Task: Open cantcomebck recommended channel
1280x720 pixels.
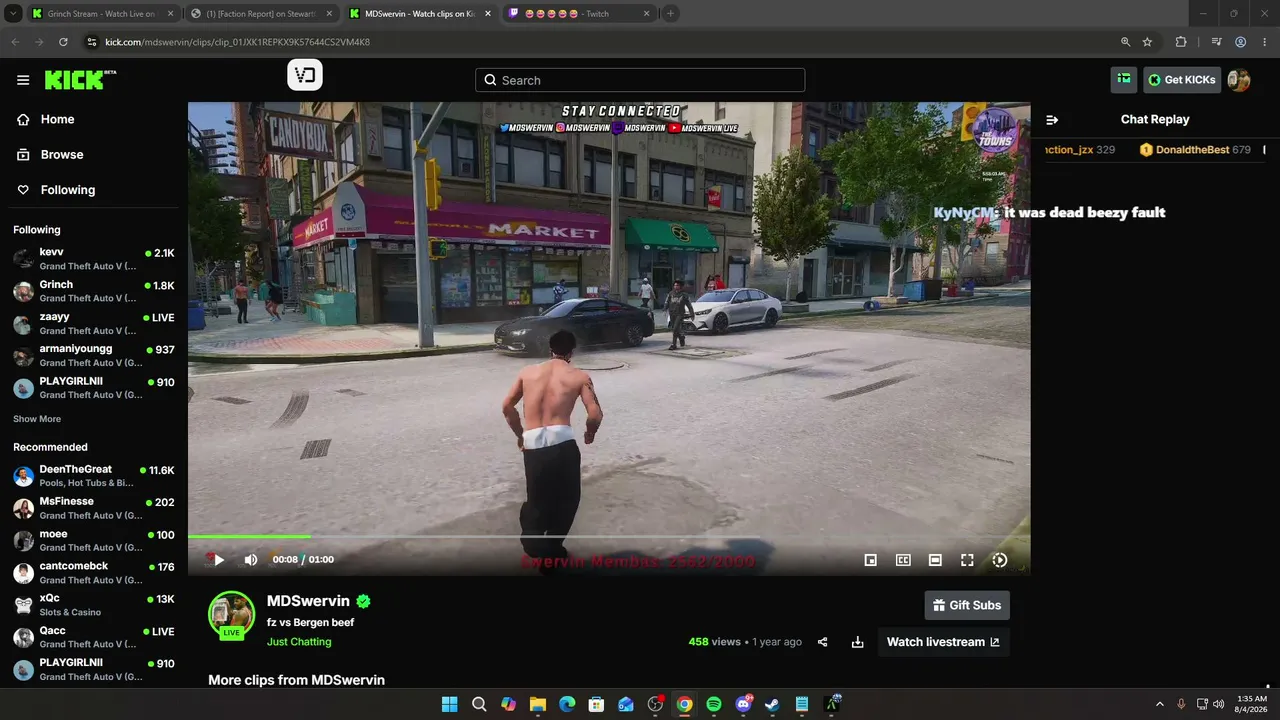Action: [94, 573]
